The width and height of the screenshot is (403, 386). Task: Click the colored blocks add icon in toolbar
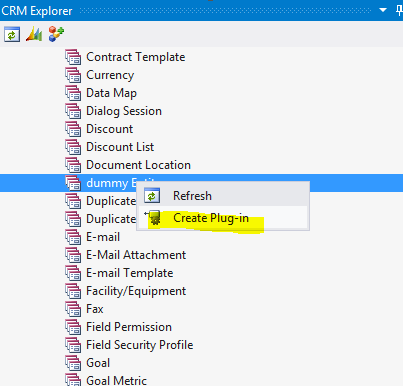56,34
